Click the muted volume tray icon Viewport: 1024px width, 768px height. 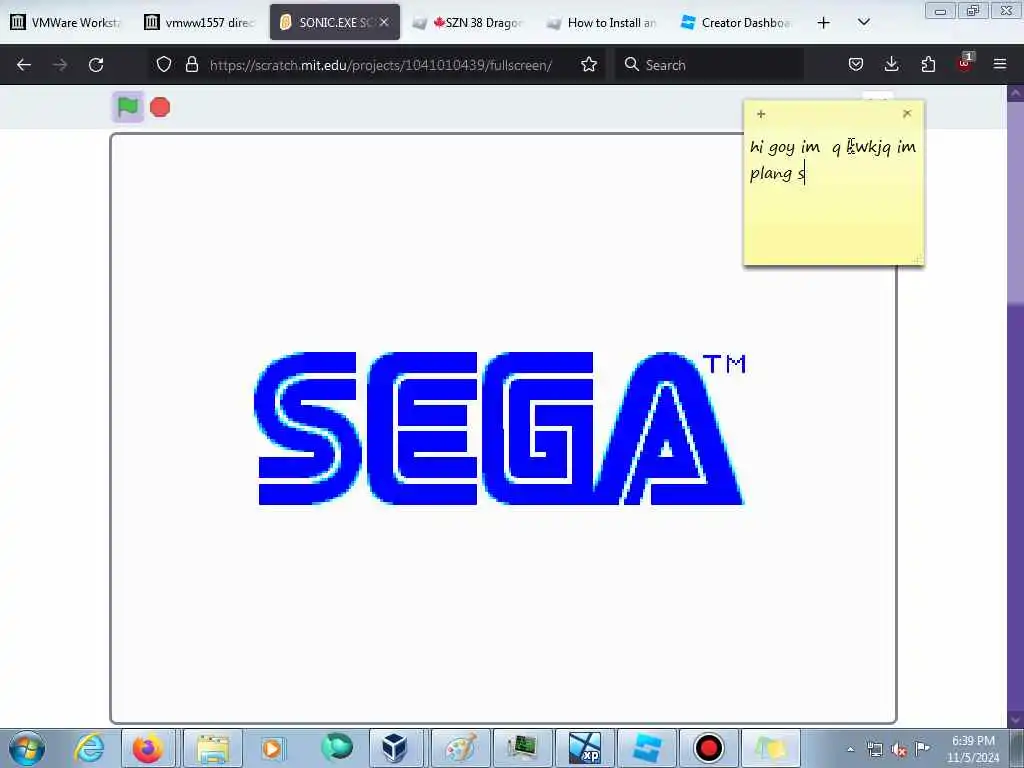point(899,750)
